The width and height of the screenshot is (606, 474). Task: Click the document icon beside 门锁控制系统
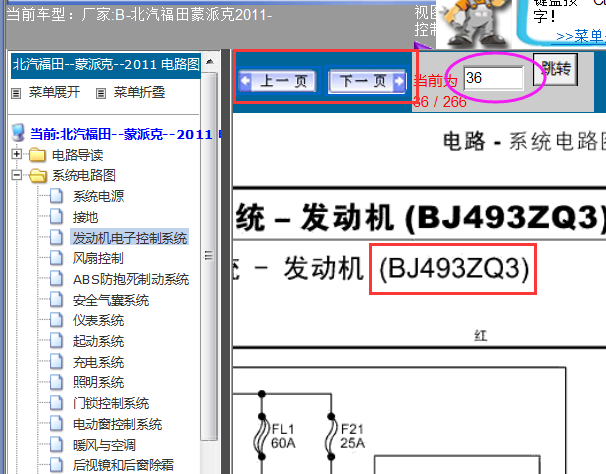[56, 403]
